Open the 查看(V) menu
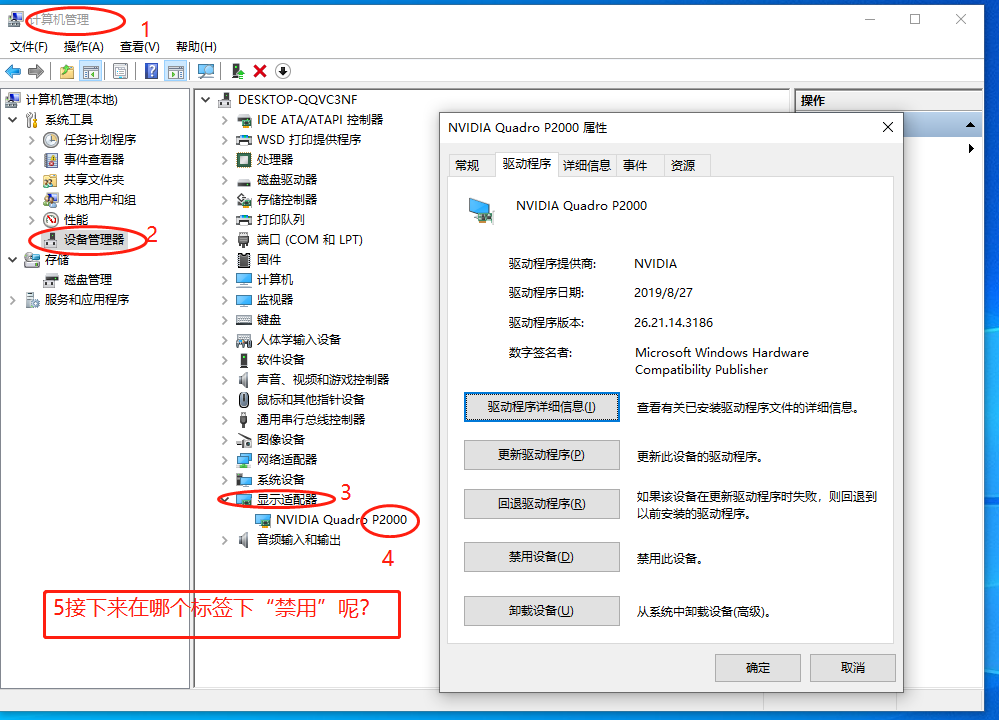The width and height of the screenshot is (999, 720). 140,47
